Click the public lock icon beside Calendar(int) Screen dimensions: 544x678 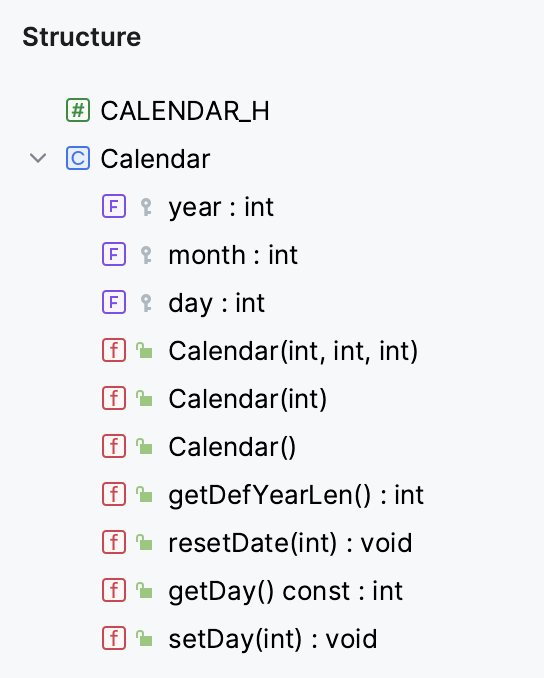144,398
